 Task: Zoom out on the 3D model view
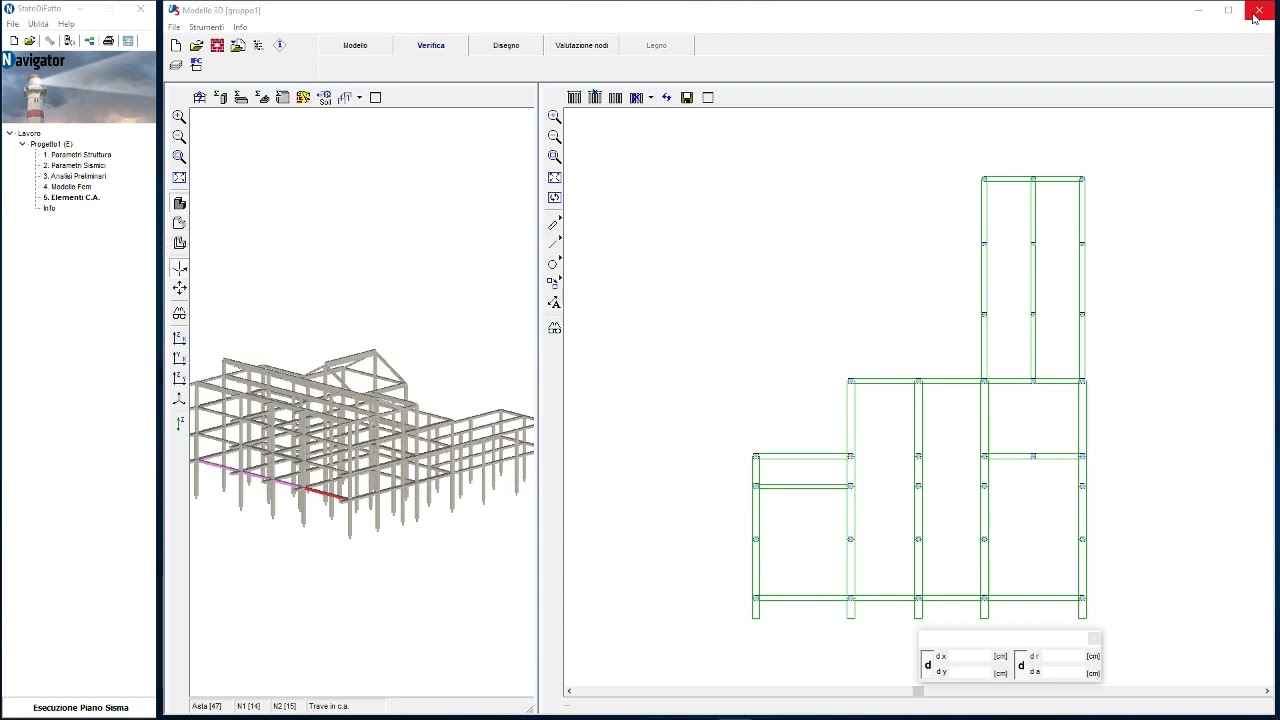click(179, 137)
